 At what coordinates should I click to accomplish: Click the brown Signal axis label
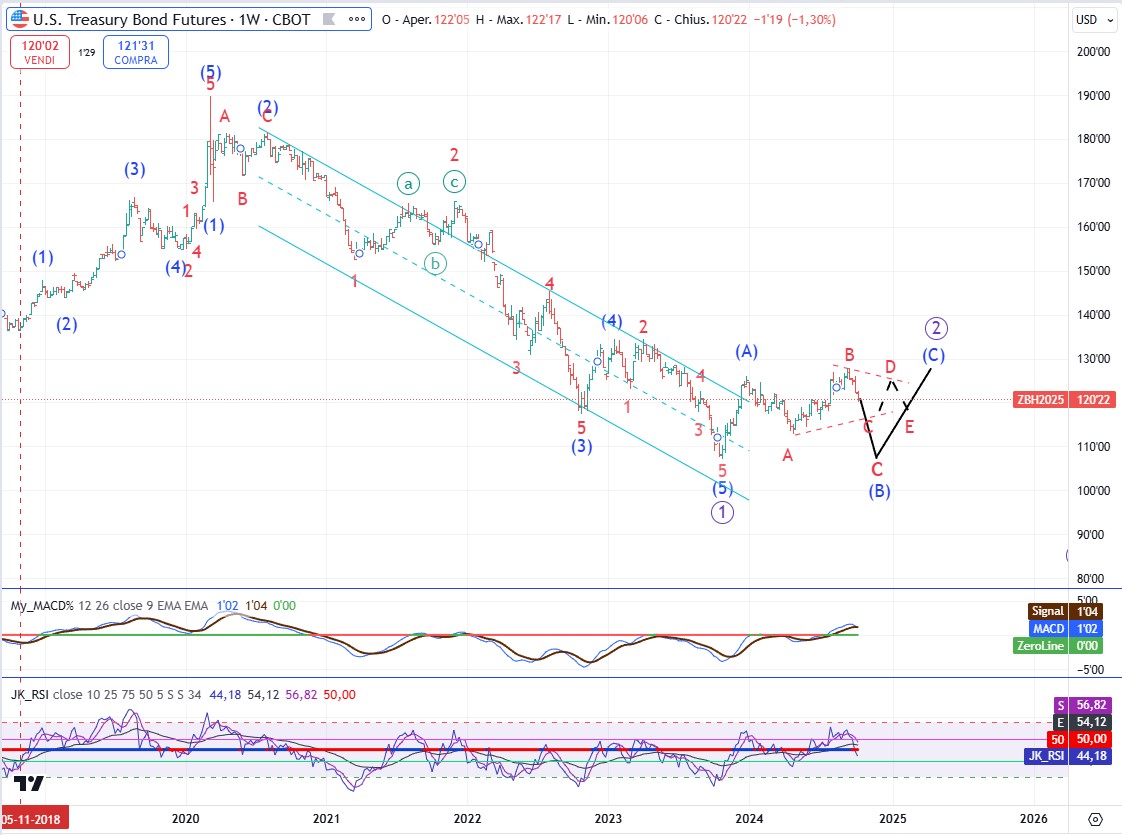1047,611
